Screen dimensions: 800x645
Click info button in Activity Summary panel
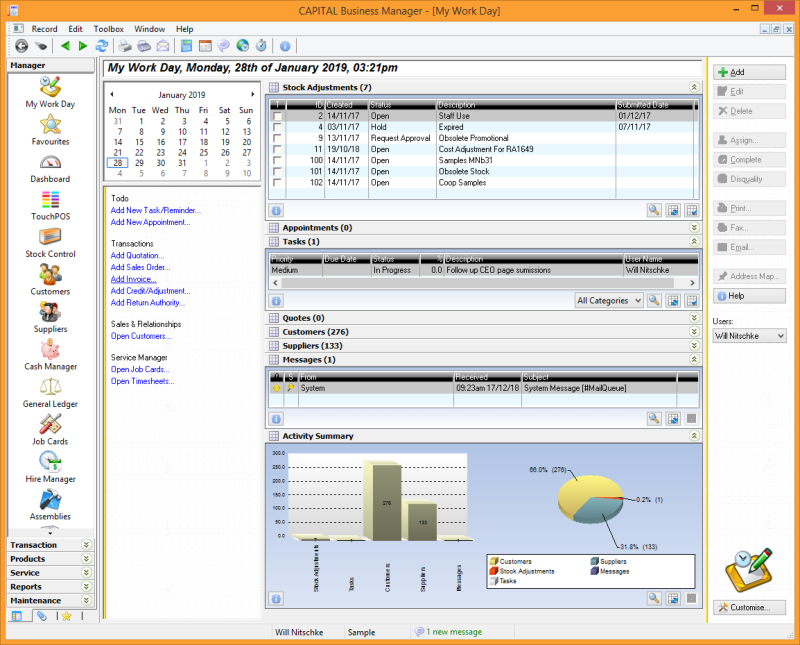276,599
